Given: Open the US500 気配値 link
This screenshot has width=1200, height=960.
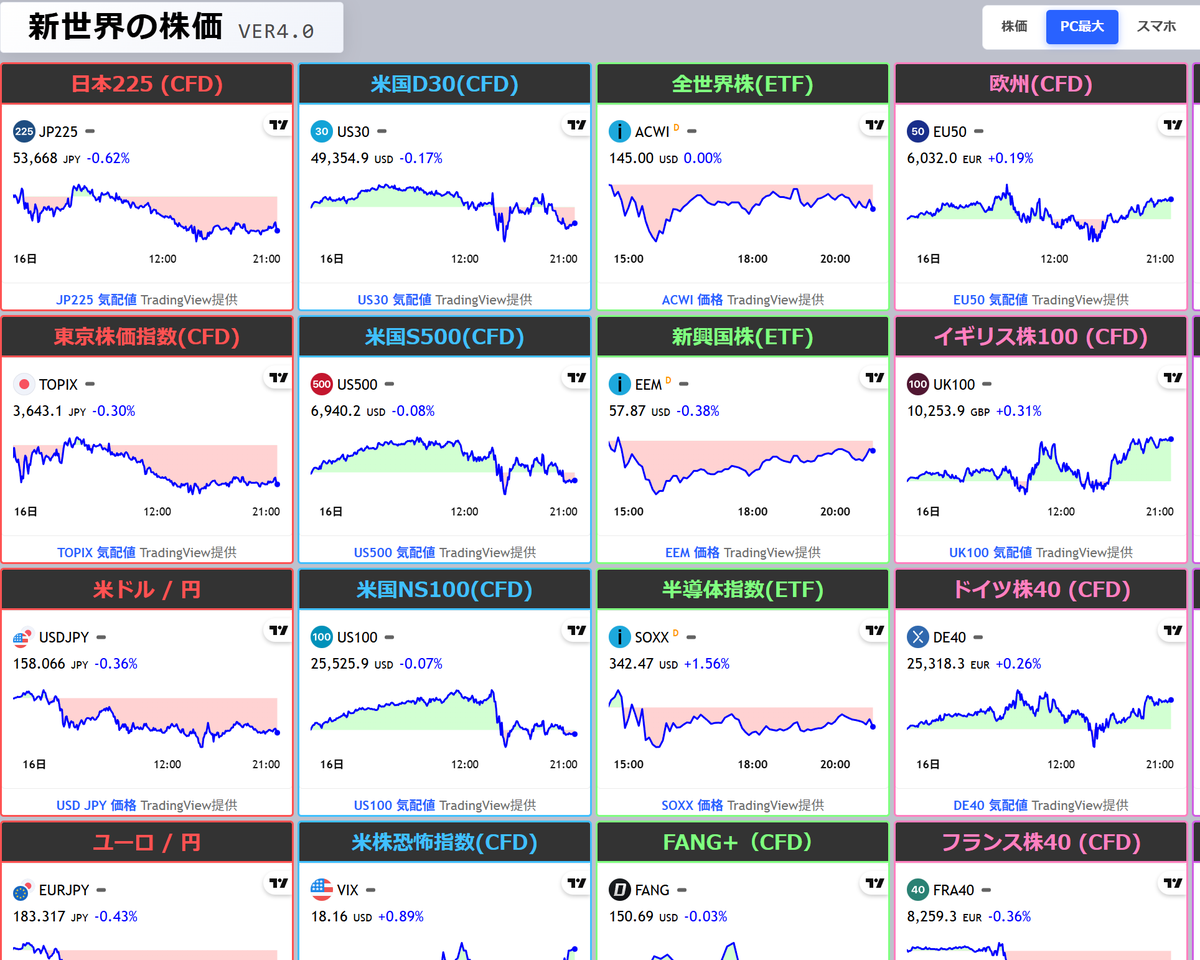Looking at the screenshot, I should 394,552.
